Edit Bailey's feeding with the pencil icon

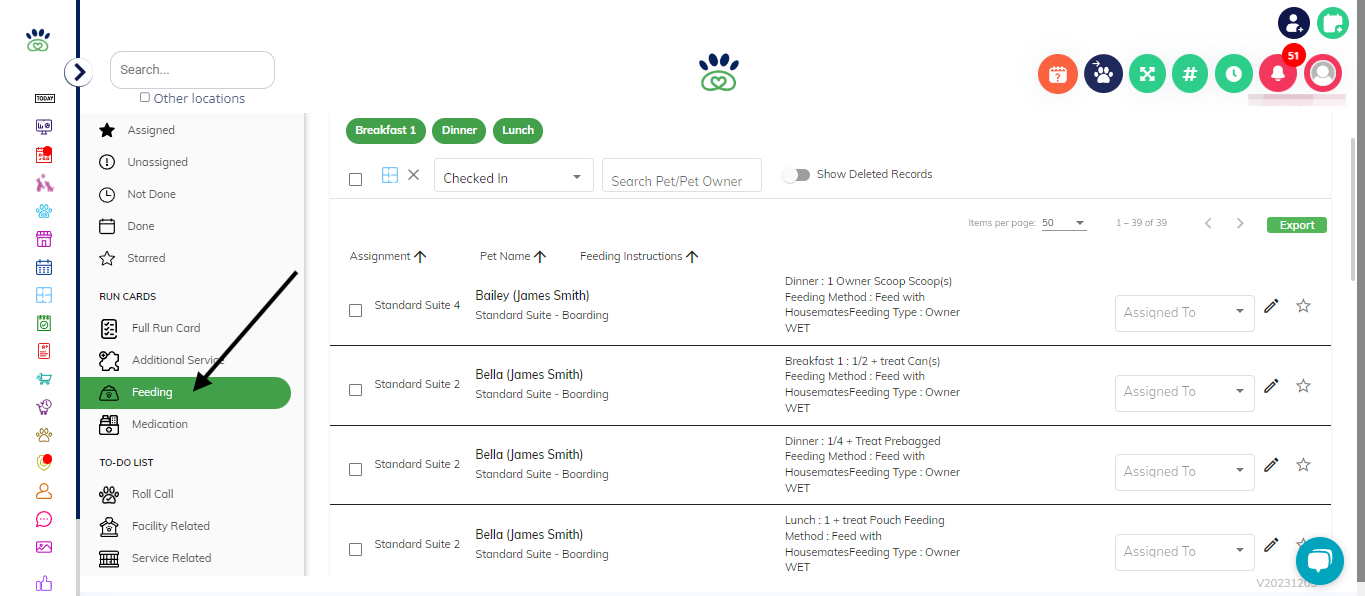pos(1271,306)
